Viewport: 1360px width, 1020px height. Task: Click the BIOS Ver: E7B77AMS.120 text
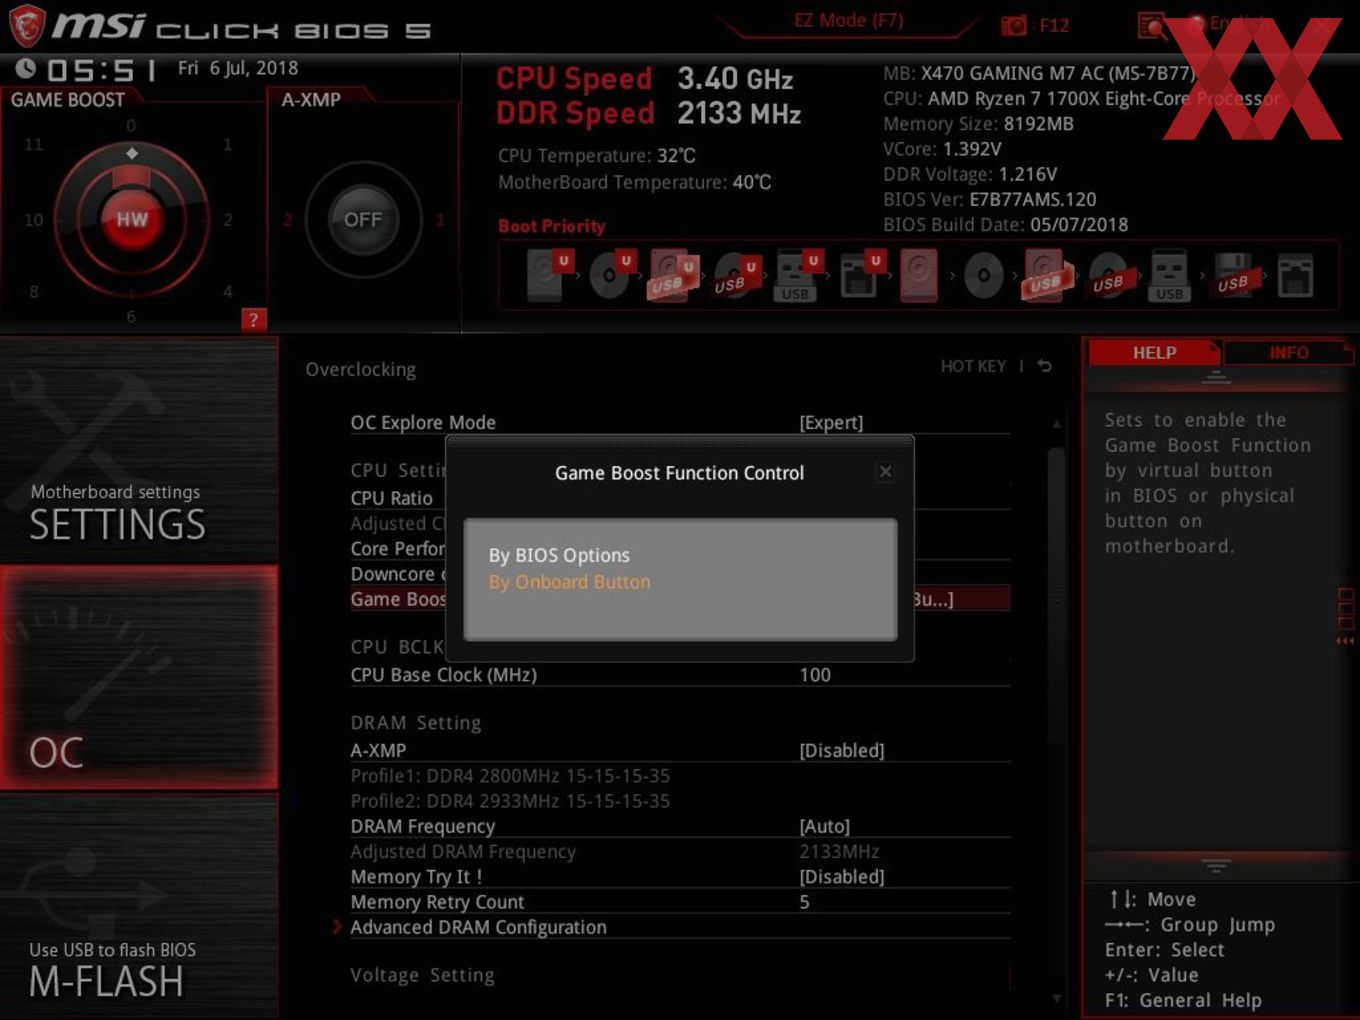[x=989, y=199]
